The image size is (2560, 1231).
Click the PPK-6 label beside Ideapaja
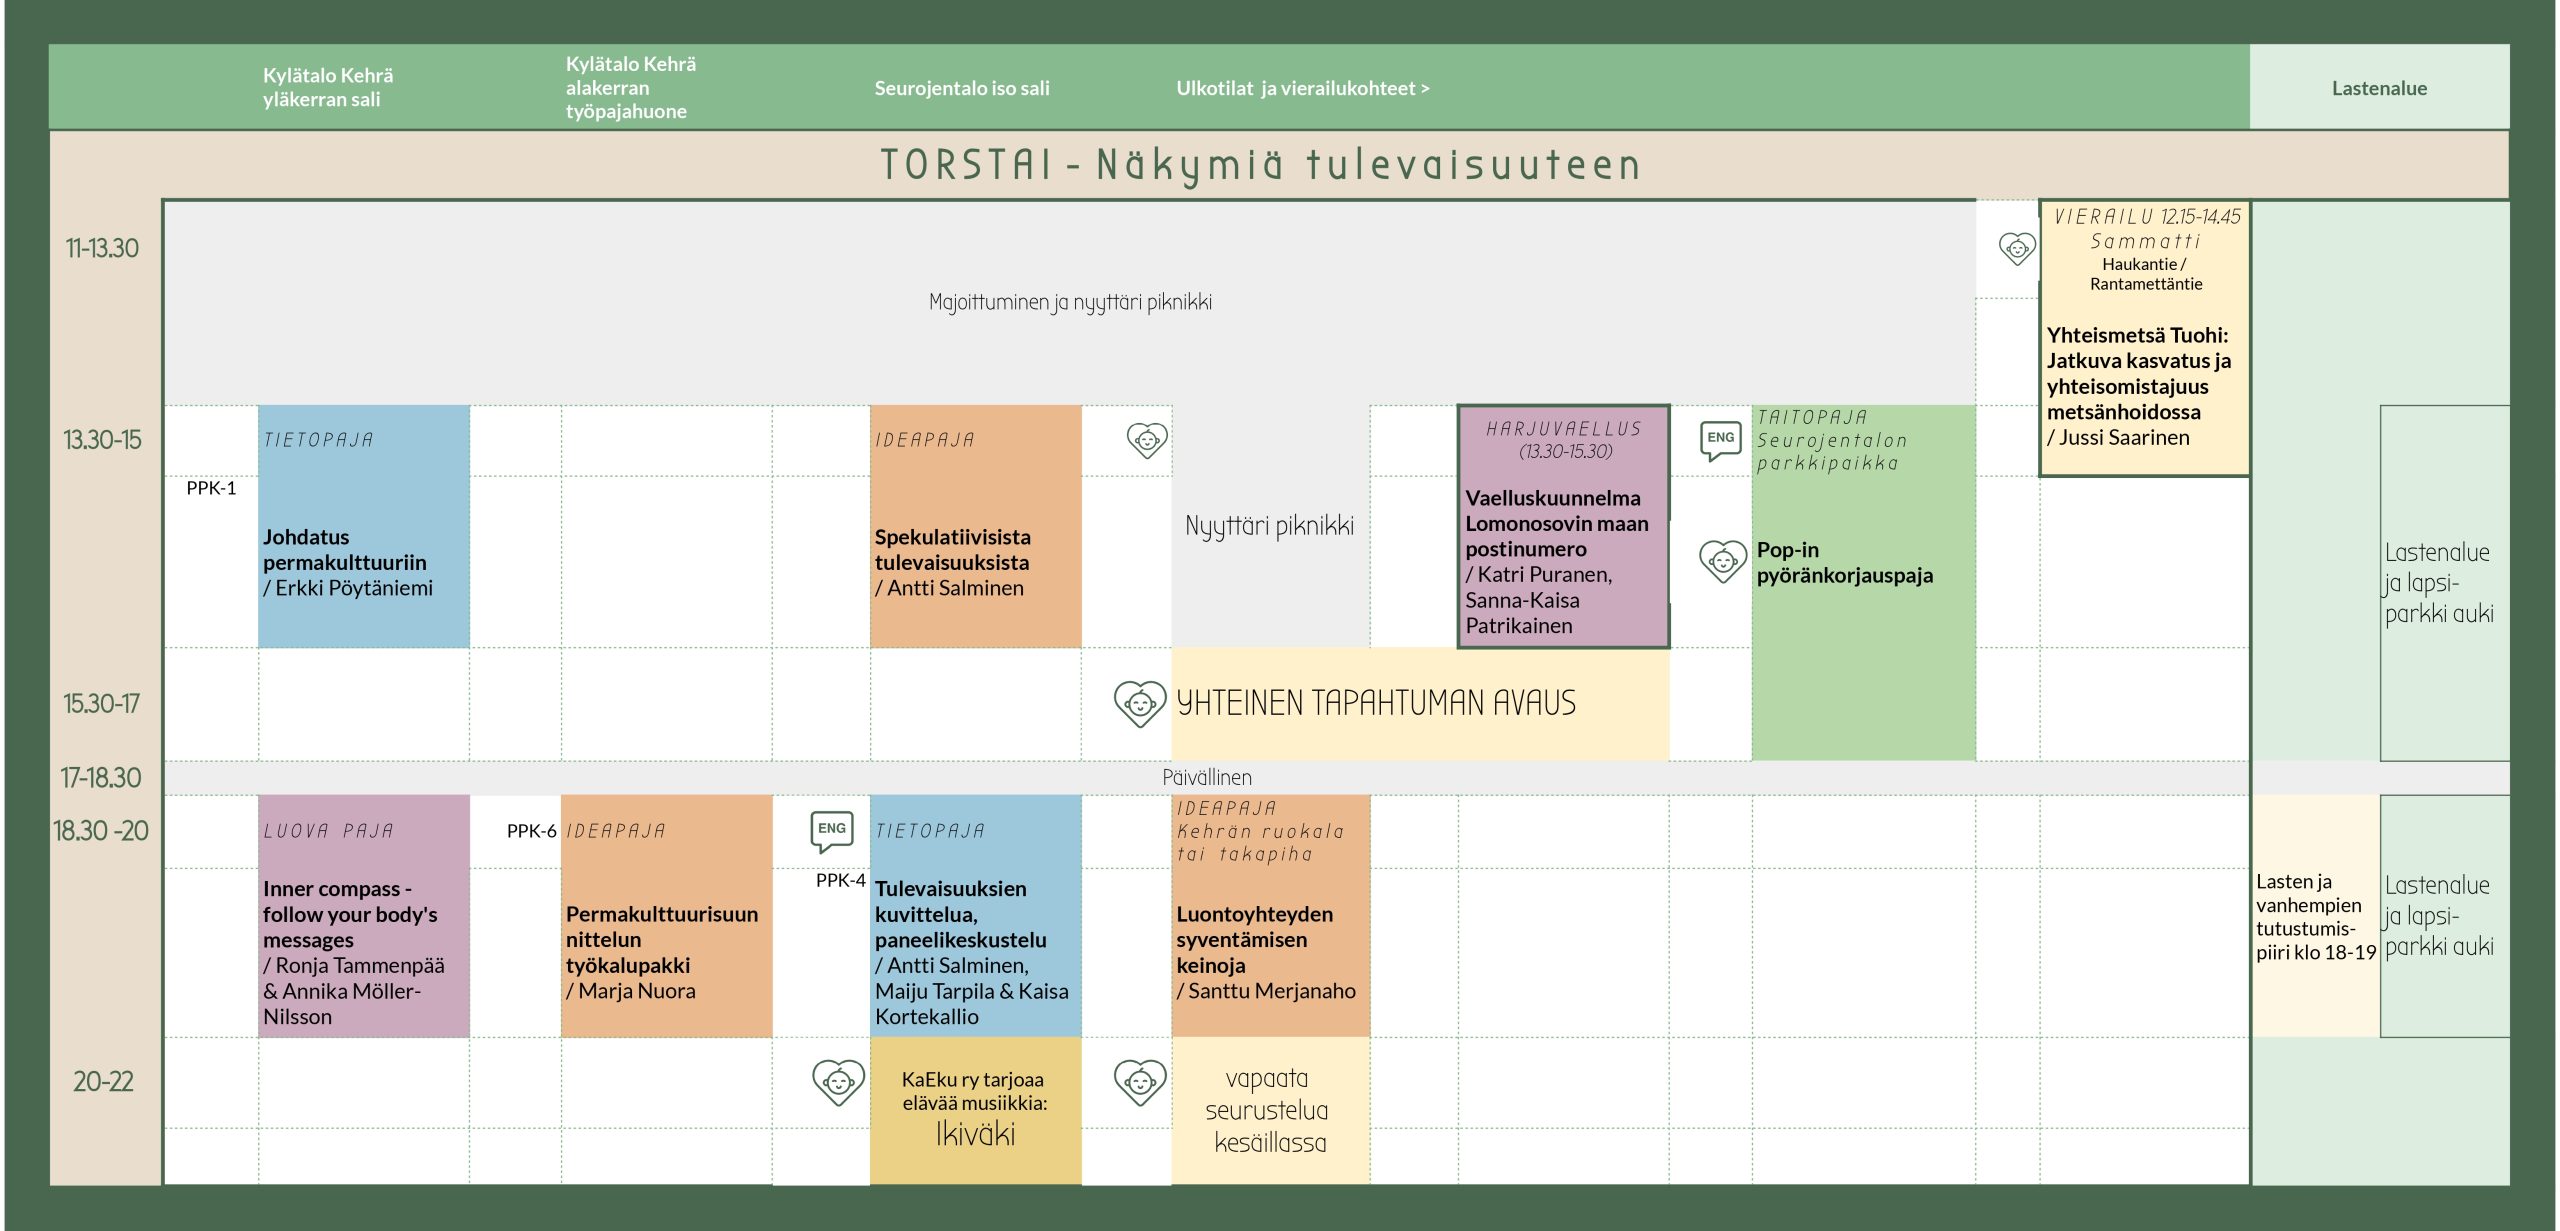click(531, 831)
